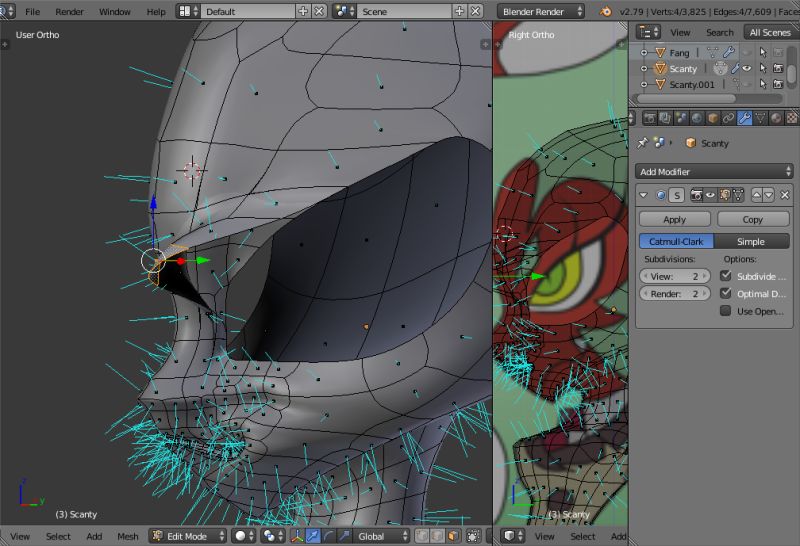Toggle the 3D manipulator widget icon

pyautogui.click(x=297, y=536)
